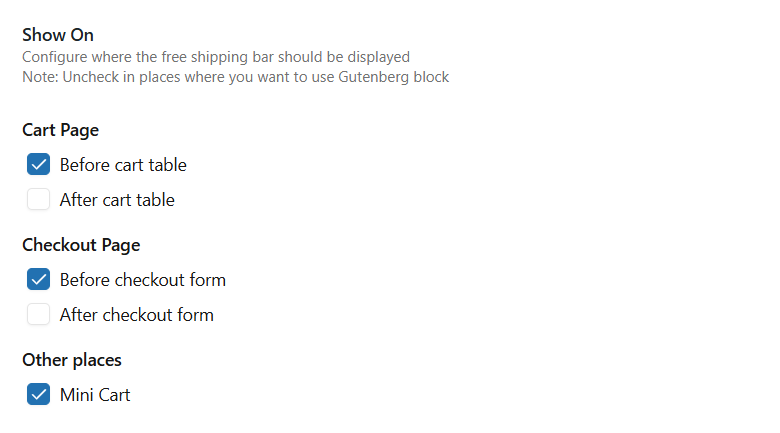Click the 'Configure where' description line
780x433 pixels.
pos(215,57)
